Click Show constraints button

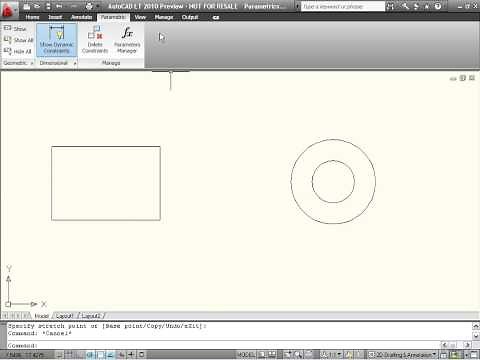tap(15, 29)
